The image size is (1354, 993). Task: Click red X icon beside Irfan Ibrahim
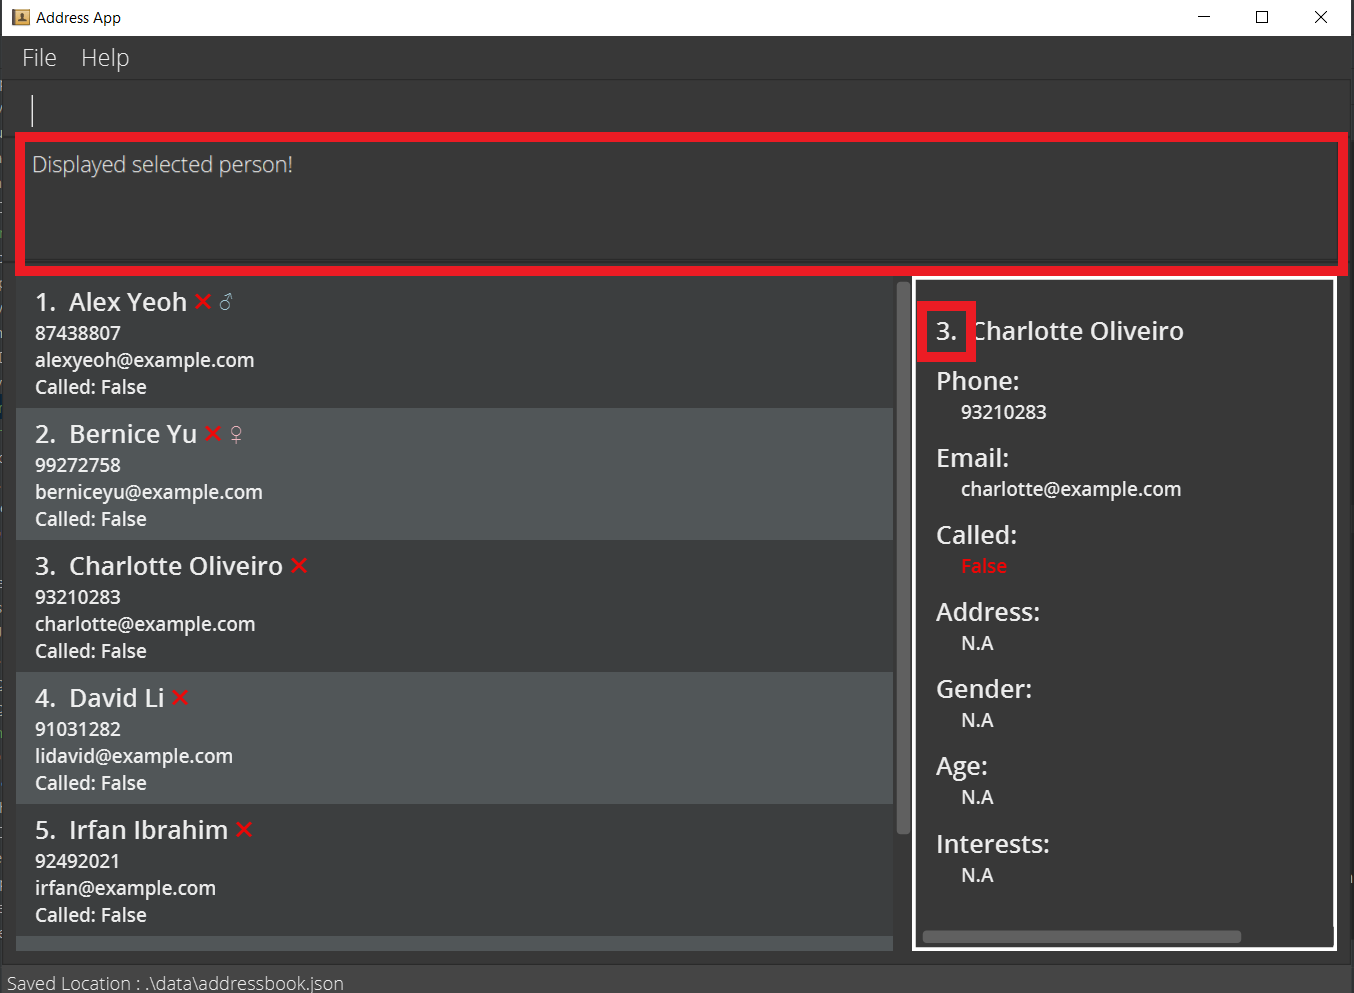pyautogui.click(x=244, y=830)
